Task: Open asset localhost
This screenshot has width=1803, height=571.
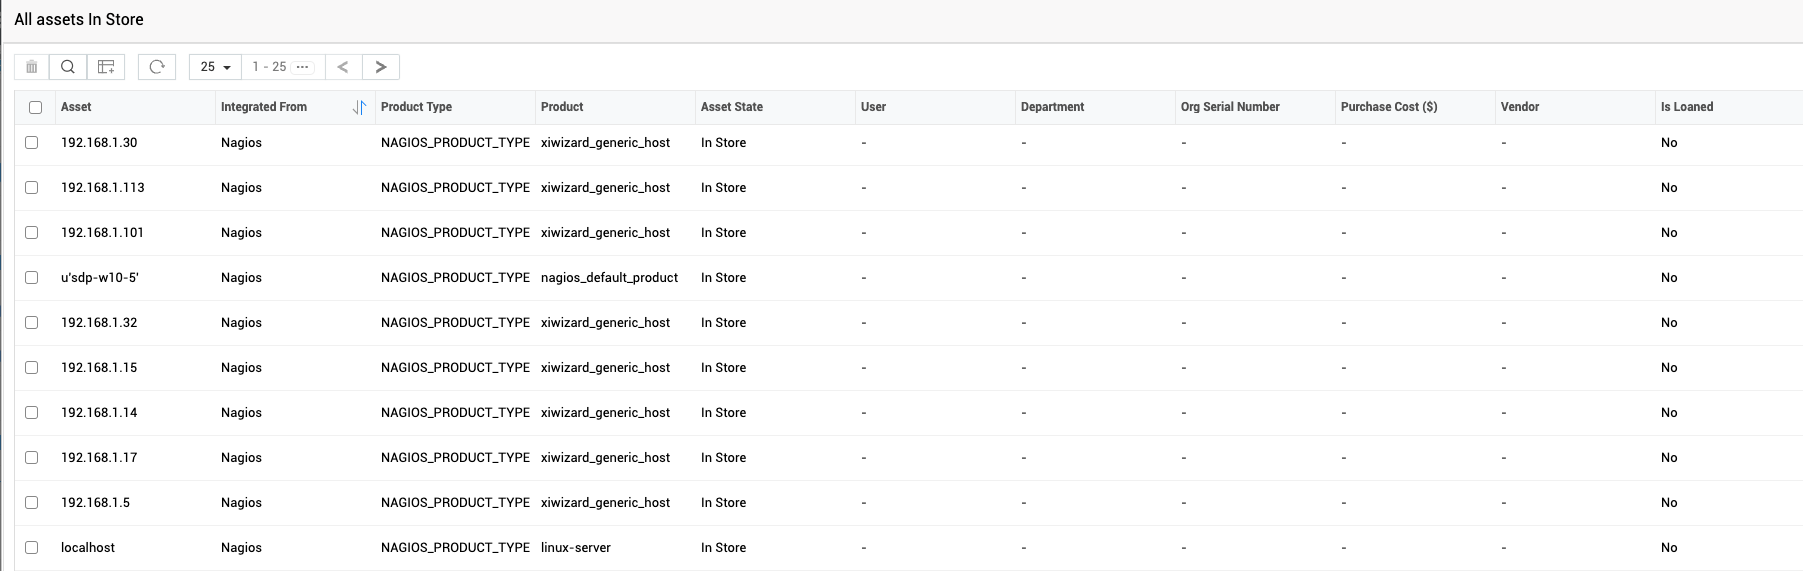Action: pos(88,548)
